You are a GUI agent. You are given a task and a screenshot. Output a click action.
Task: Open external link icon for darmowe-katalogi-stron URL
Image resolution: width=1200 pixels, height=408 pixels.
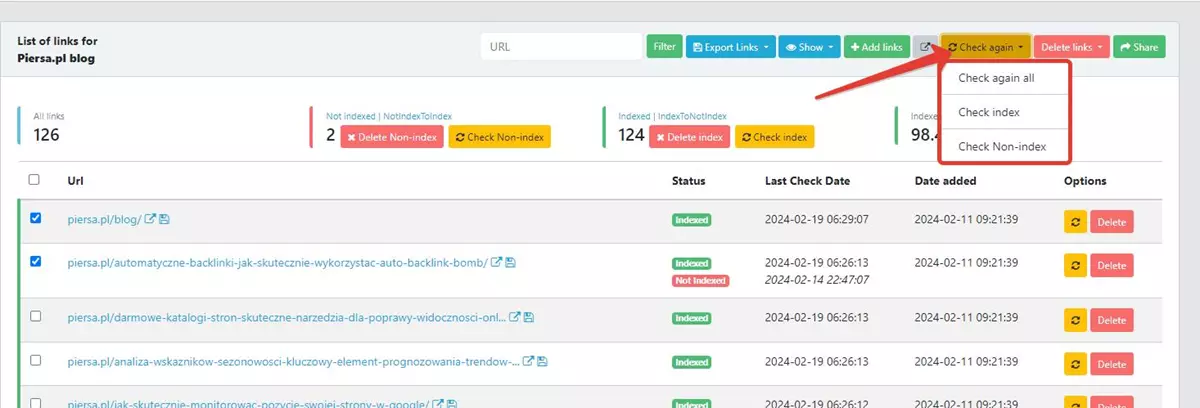515,317
